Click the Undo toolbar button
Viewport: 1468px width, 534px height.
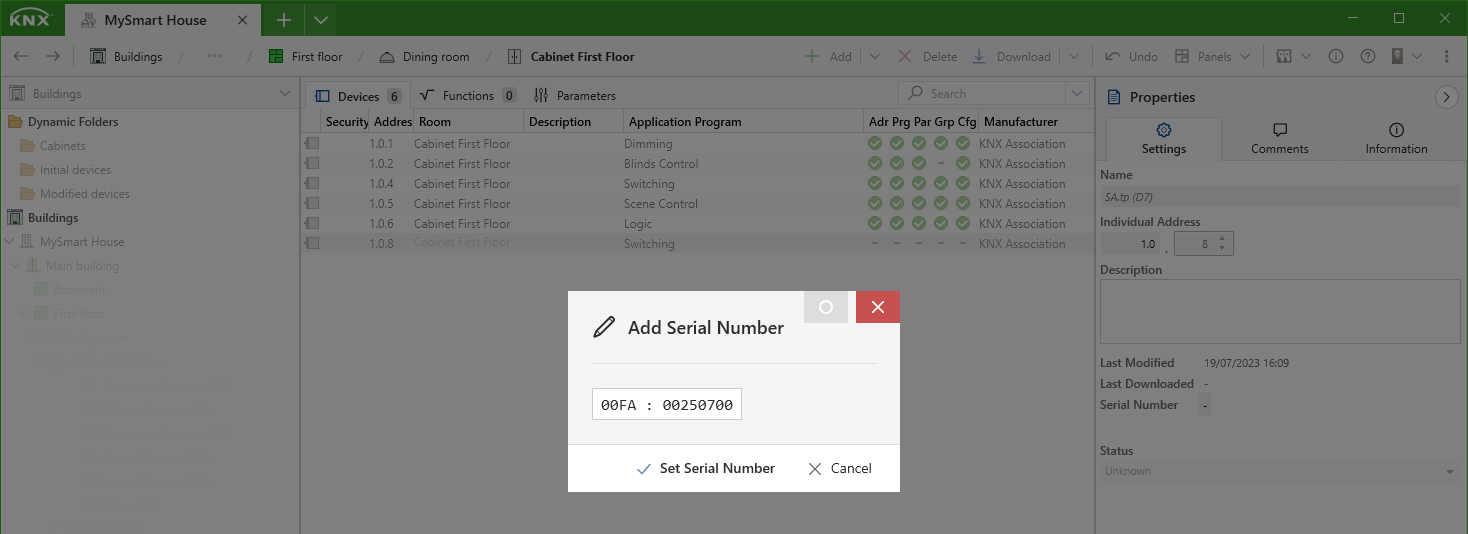coord(1131,57)
